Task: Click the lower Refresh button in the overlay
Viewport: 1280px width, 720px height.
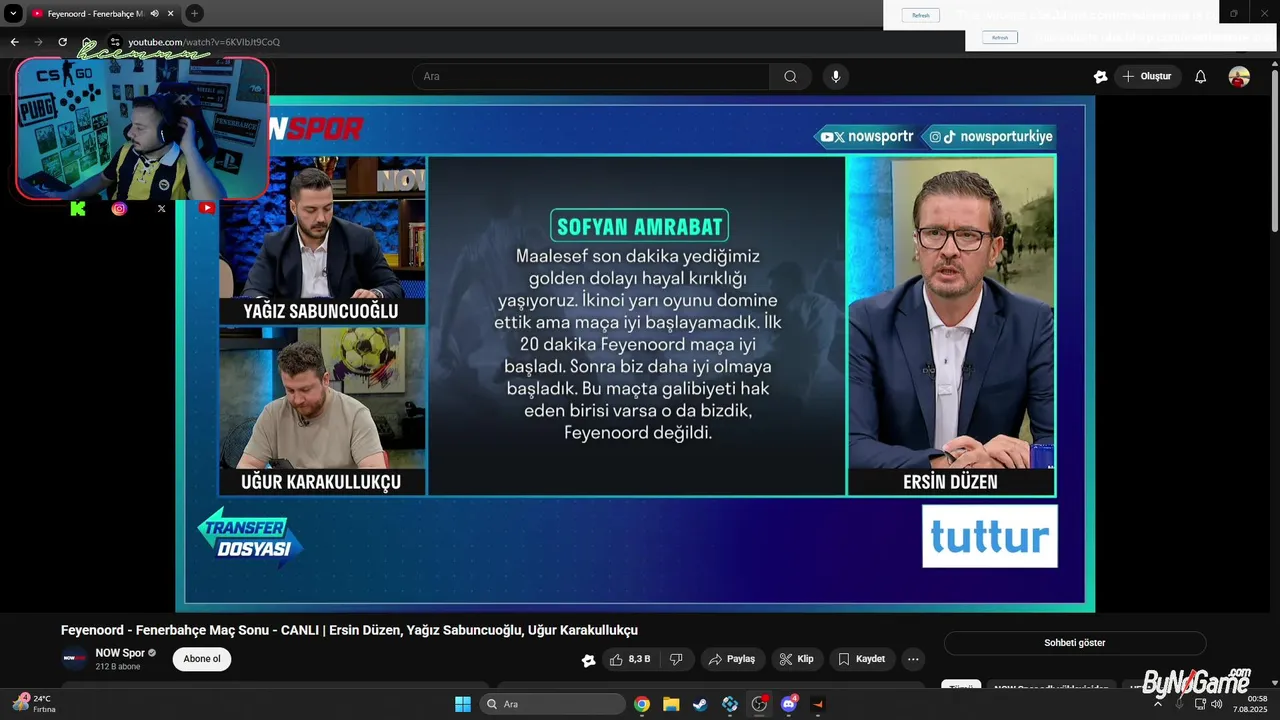Action: point(999,37)
